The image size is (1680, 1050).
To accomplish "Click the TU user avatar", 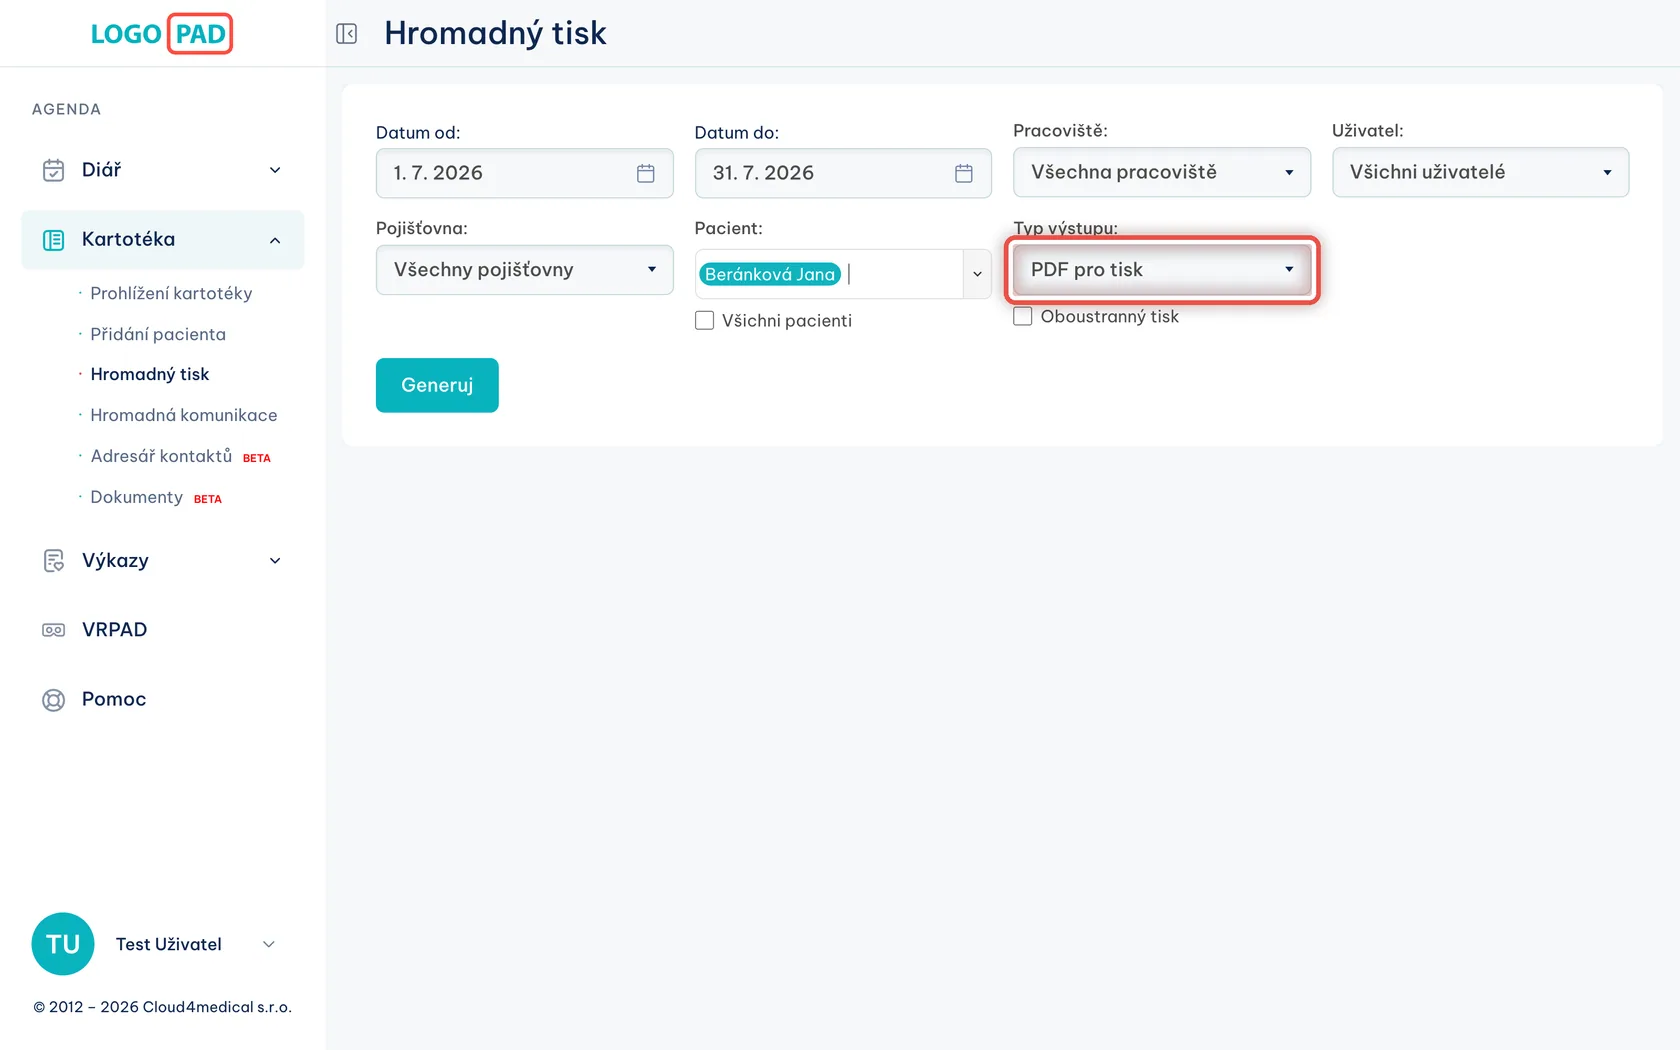I will tap(63, 944).
